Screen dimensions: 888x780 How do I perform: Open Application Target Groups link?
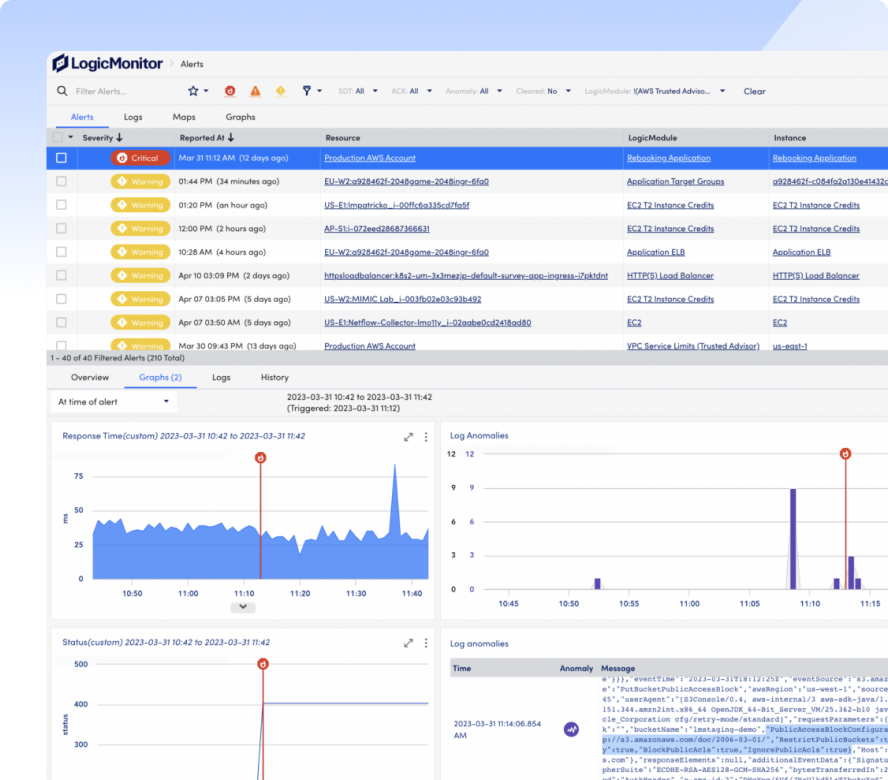pos(675,181)
